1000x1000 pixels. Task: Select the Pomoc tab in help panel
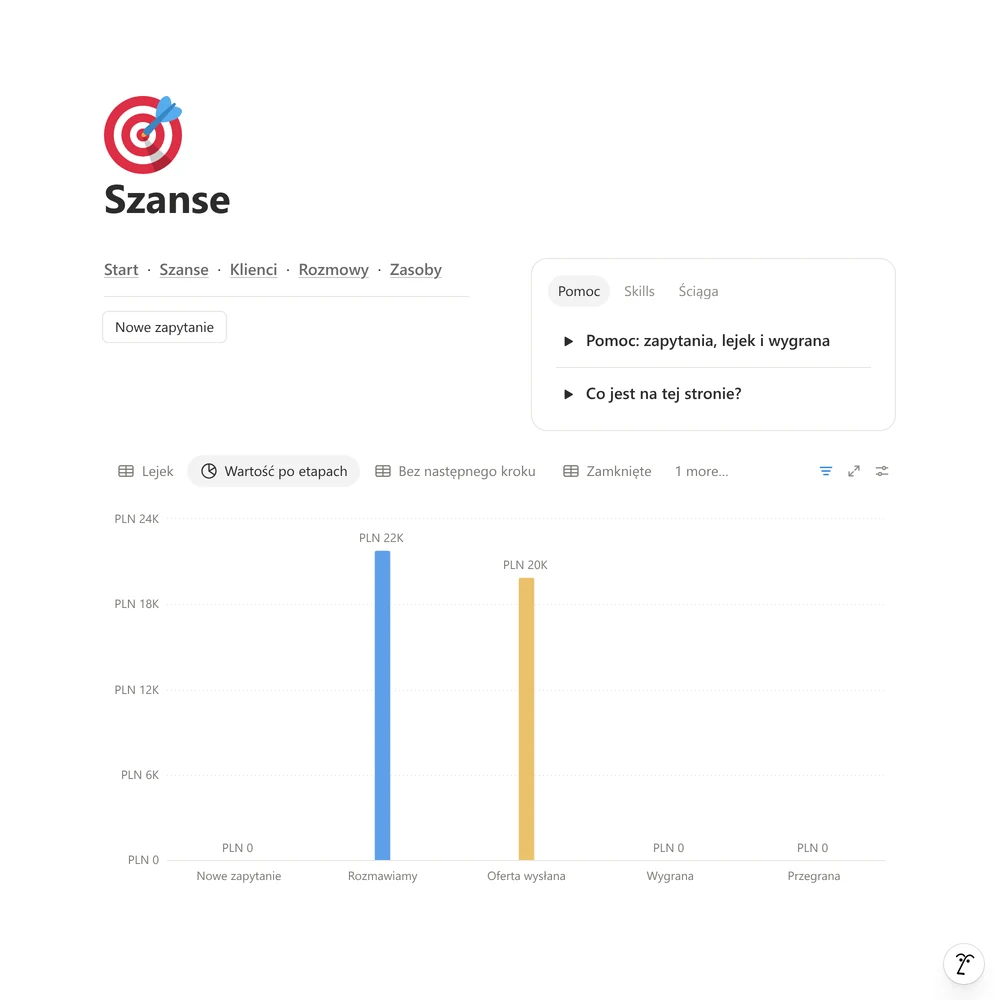pyautogui.click(x=578, y=291)
